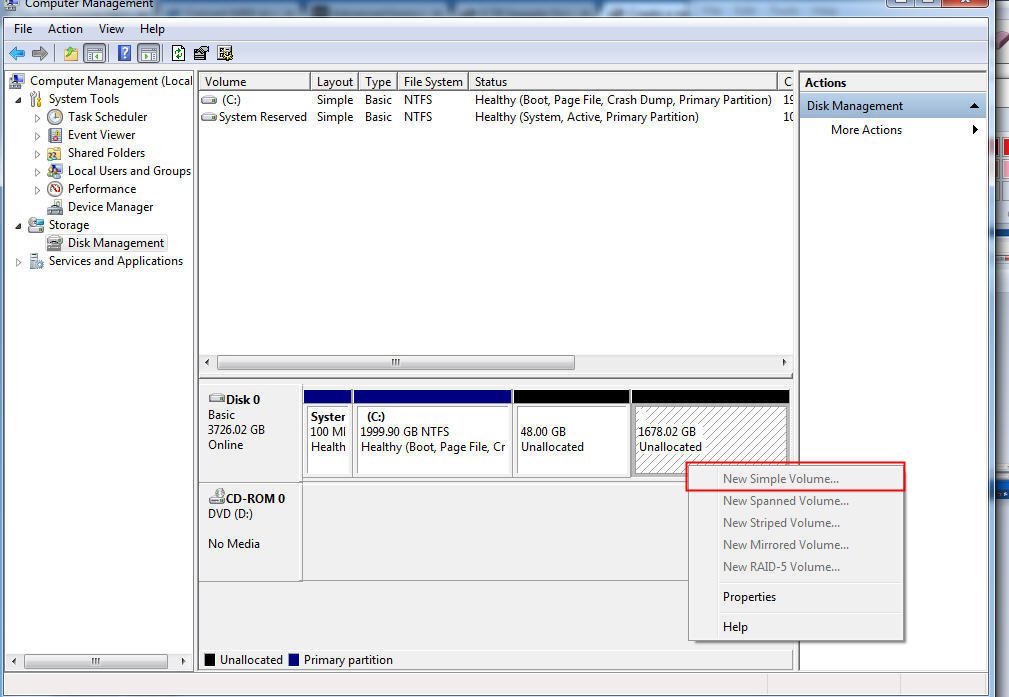Expand the Shared Folders node
The image size is (1009, 697).
[x=37, y=154]
